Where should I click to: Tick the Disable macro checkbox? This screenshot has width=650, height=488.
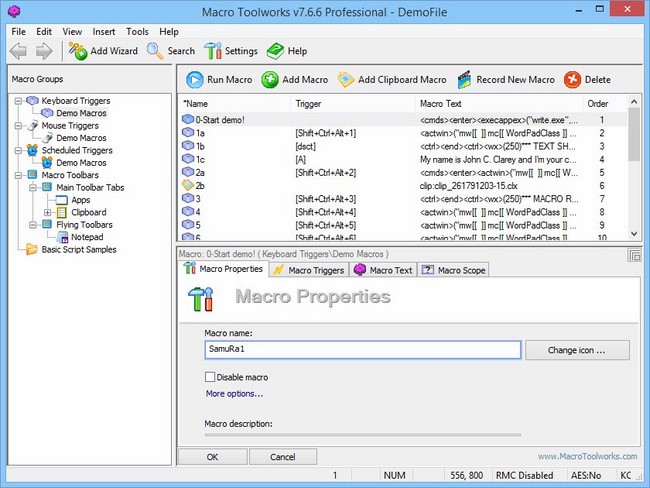210,377
